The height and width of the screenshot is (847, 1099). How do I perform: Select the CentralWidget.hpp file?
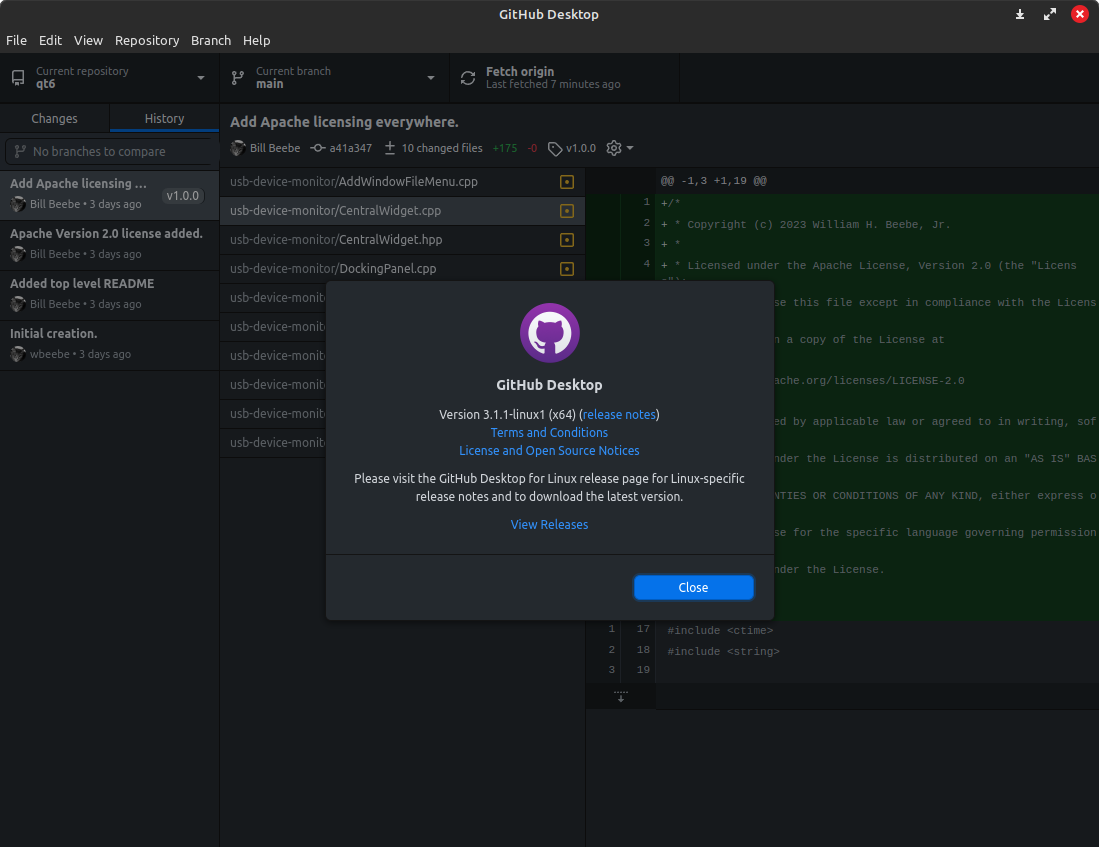pyautogui.click(x=402, y=240)
